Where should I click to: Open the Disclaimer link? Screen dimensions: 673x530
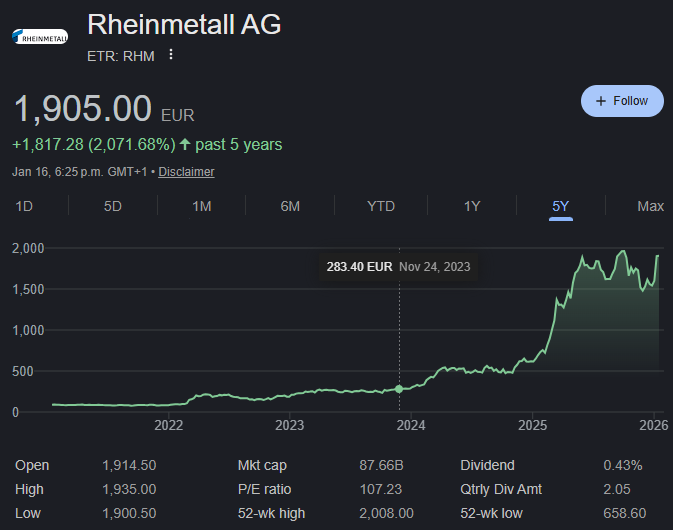(186, 171)
